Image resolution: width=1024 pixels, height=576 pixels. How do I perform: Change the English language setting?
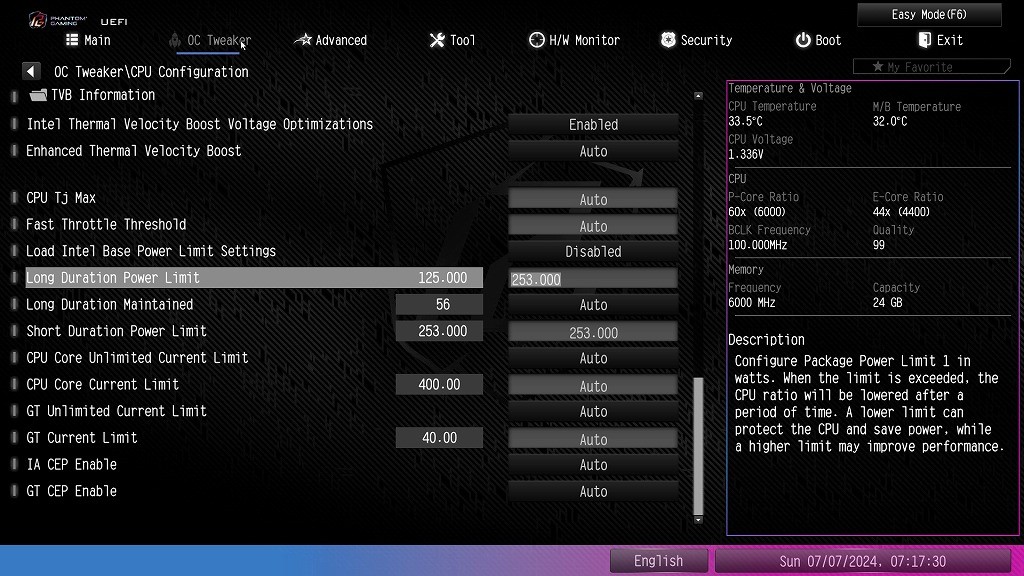tap(658, 561)
